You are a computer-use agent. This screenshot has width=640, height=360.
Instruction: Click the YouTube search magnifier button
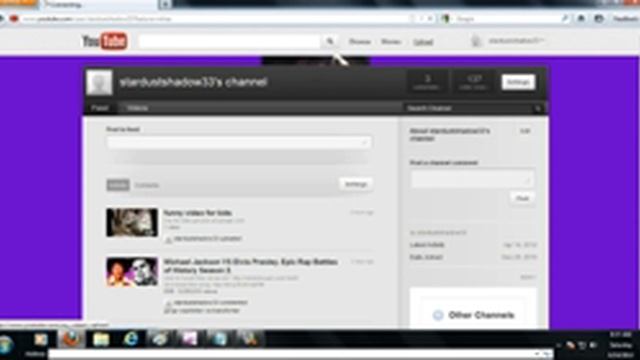(x=330, y=41)
